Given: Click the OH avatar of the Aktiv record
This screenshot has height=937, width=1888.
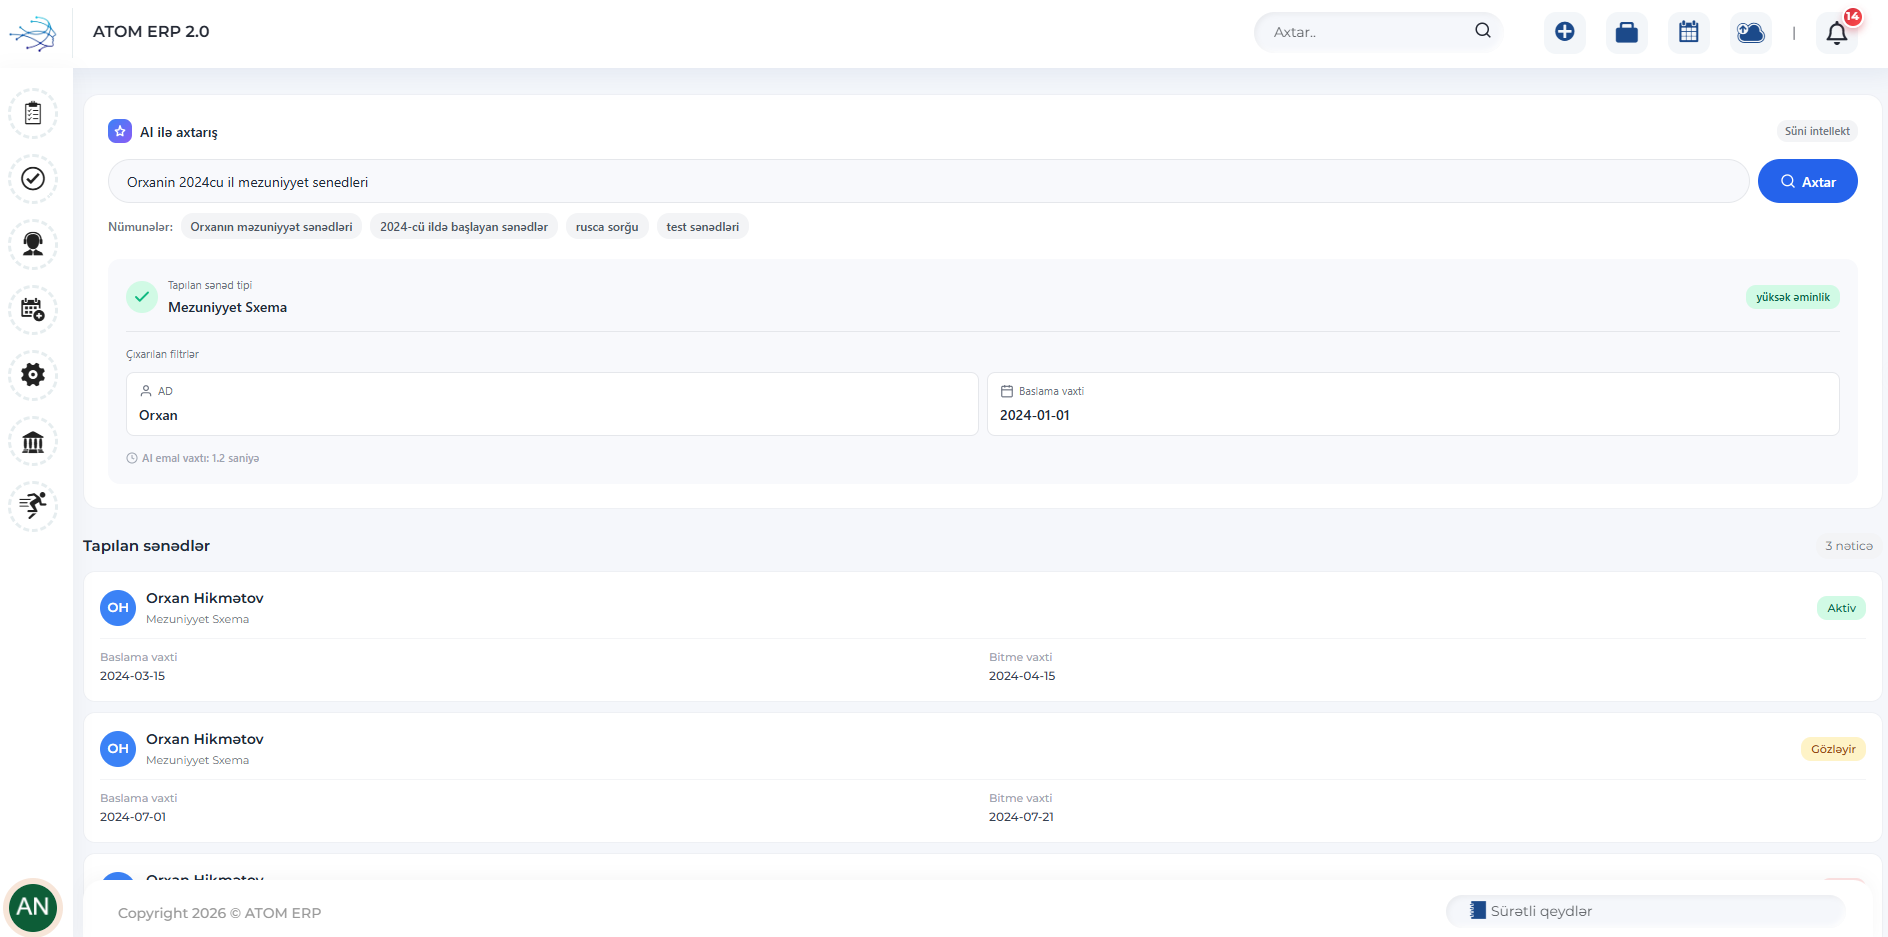Looking at the screenshot, I should coord(118,608).
